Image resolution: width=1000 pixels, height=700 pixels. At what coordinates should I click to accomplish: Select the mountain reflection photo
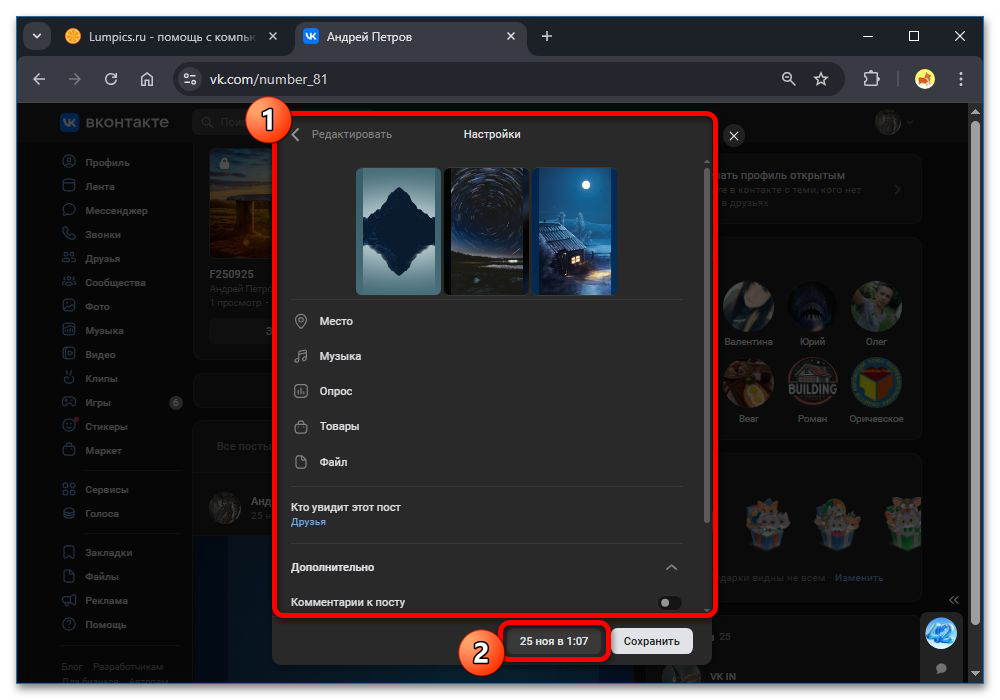(x=398, y=231)
